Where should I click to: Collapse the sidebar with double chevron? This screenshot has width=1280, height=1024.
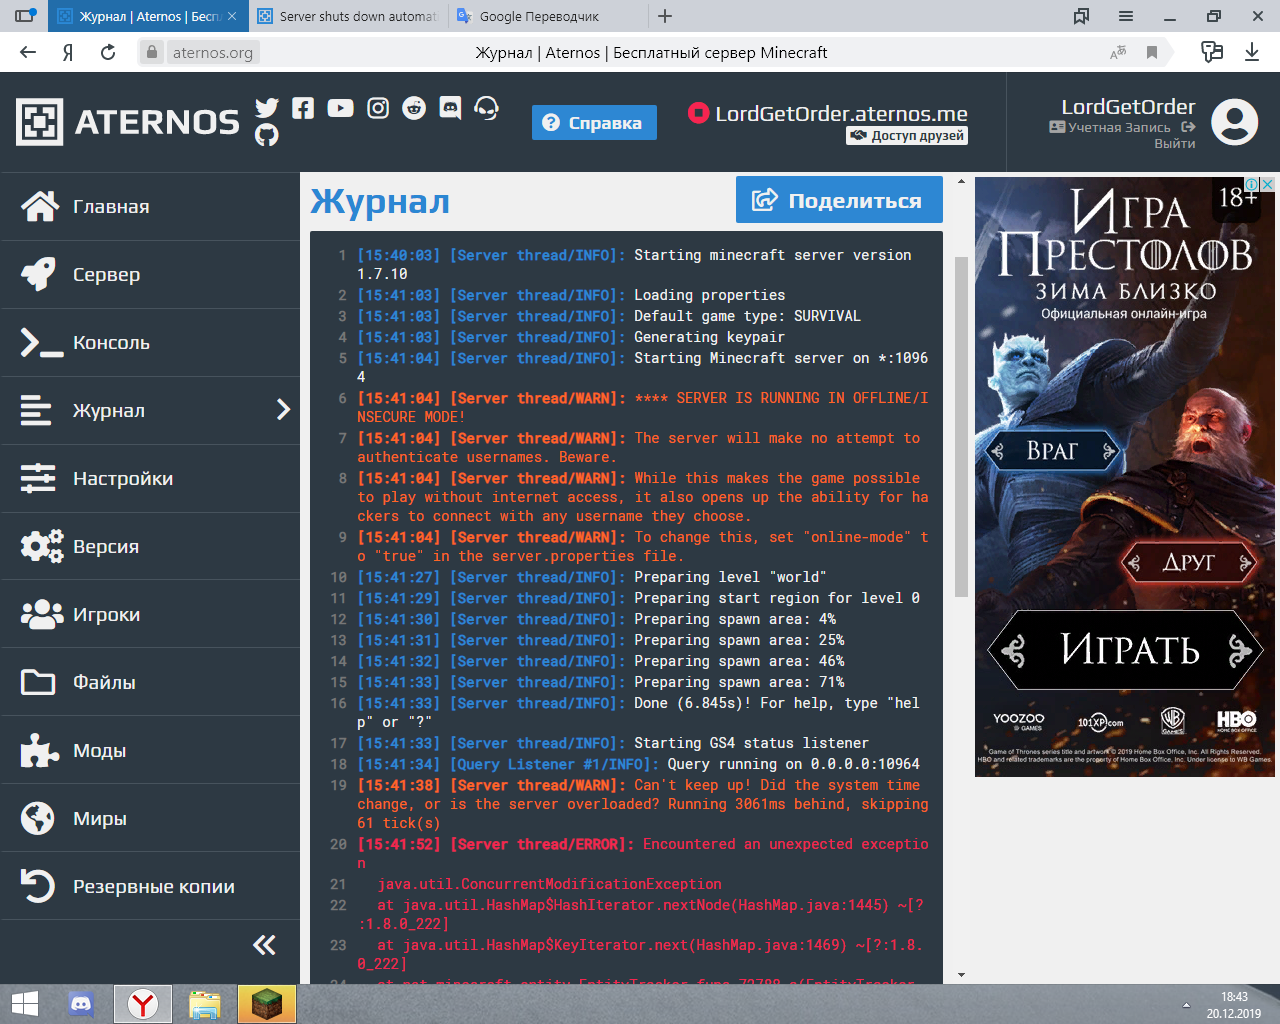coord(264,945)
